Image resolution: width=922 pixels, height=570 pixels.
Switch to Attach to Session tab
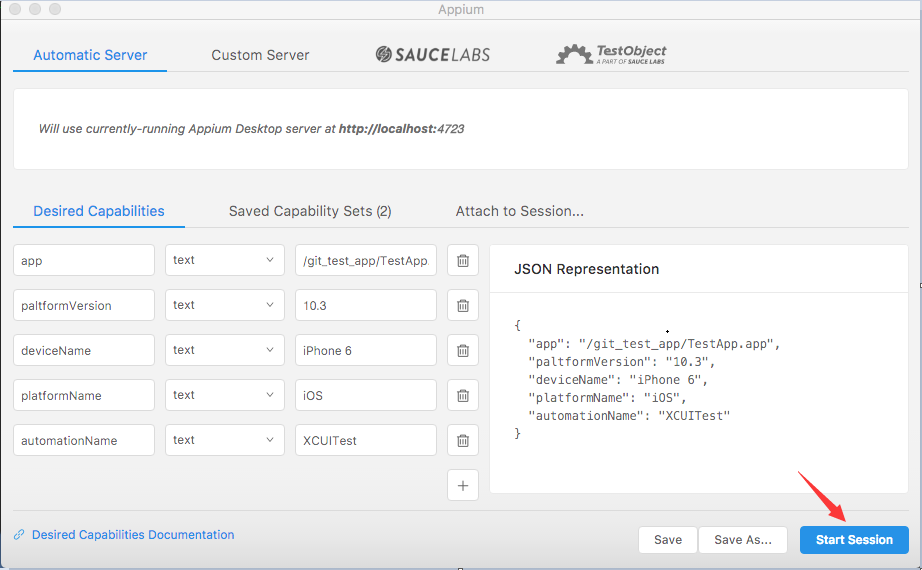pos(519,211)
